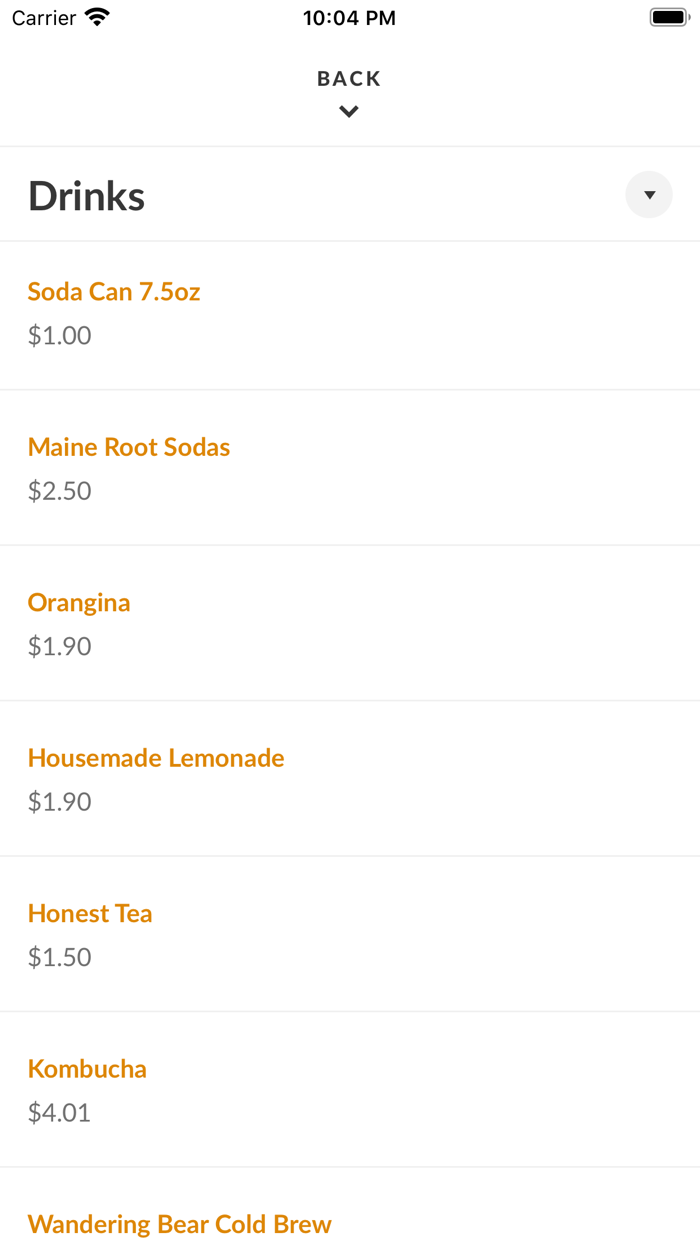Tap the Wi-Fi signal icon
The width and height of the screenshot is (700, 1244).
pos(96,16)
